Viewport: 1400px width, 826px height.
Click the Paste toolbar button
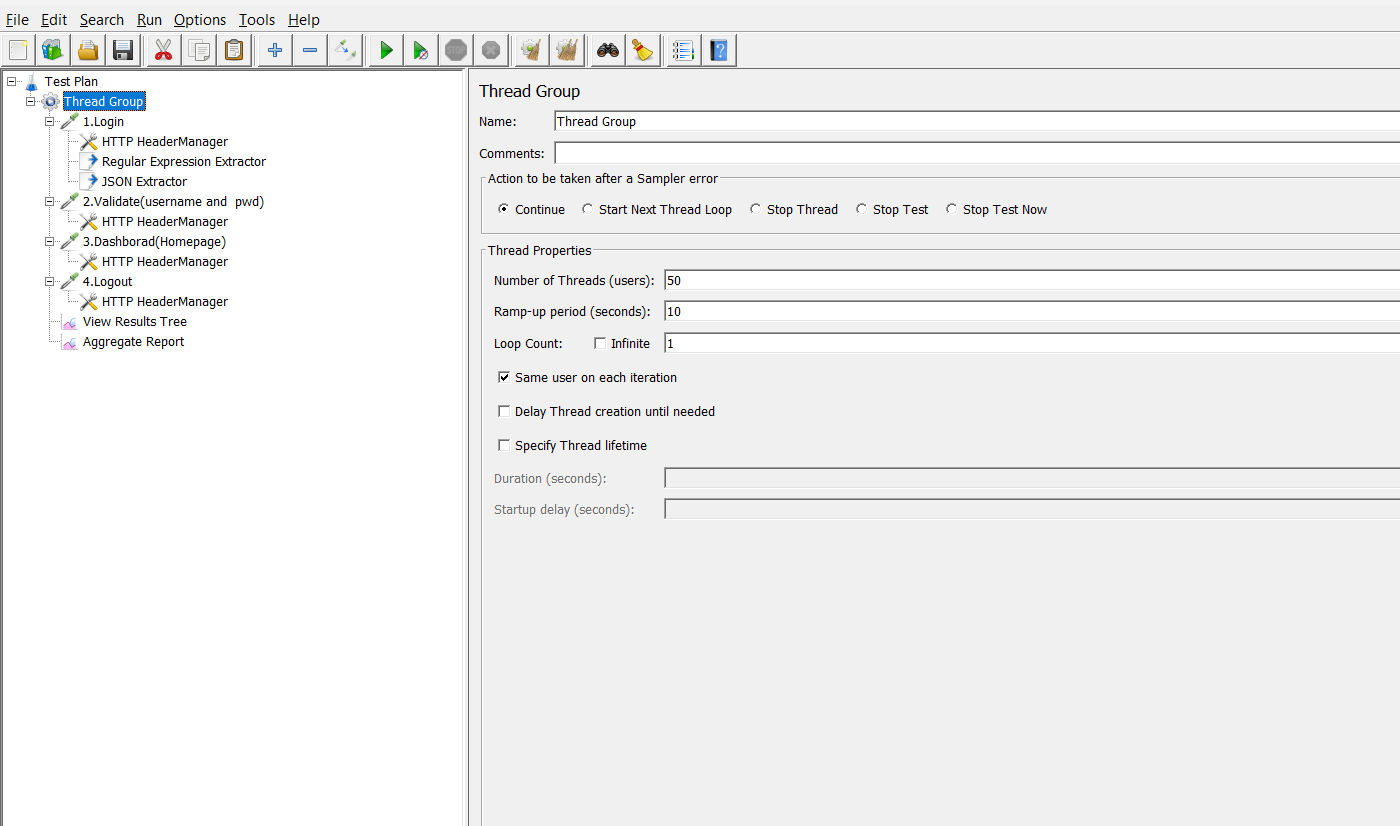coord(234,49)
